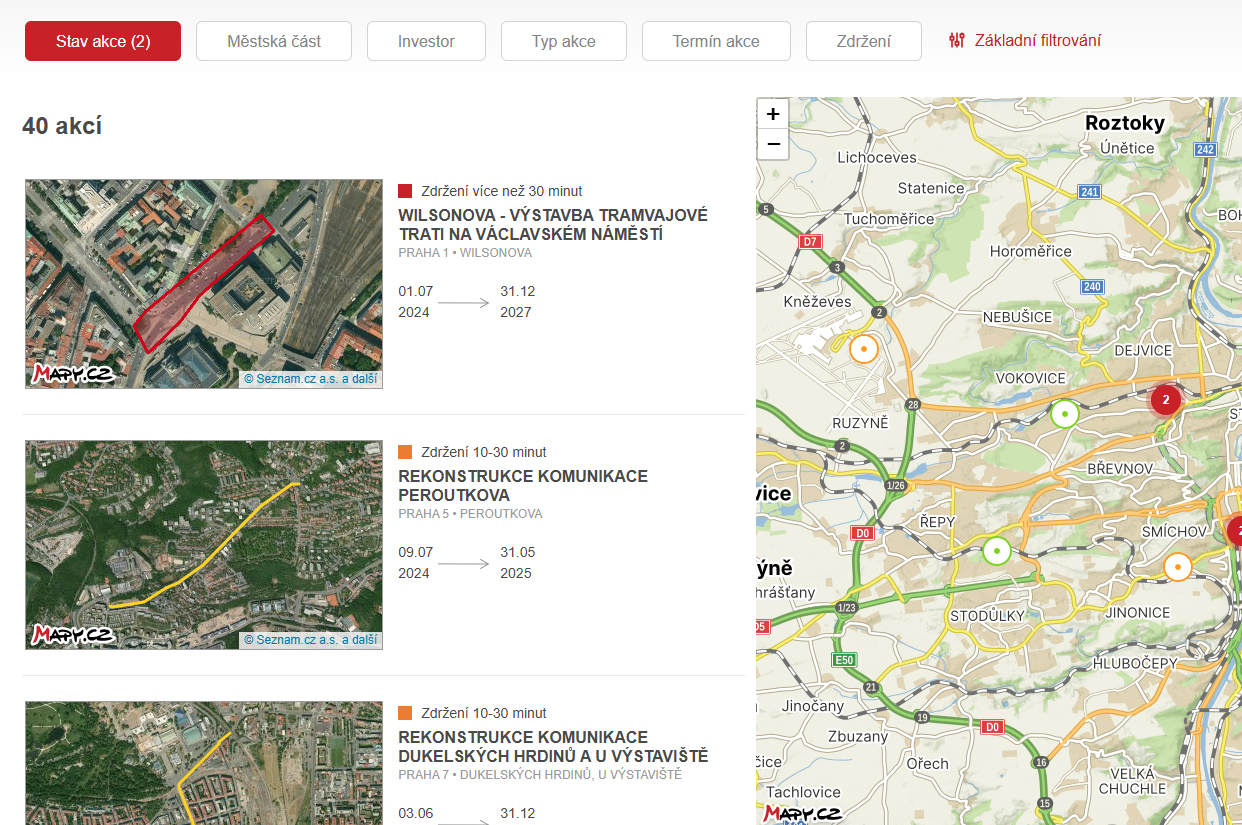This screenshot has height=825, width=1242.
Task: Click the orange delay swatch for Peroutkova
Action: pos(405,452)
